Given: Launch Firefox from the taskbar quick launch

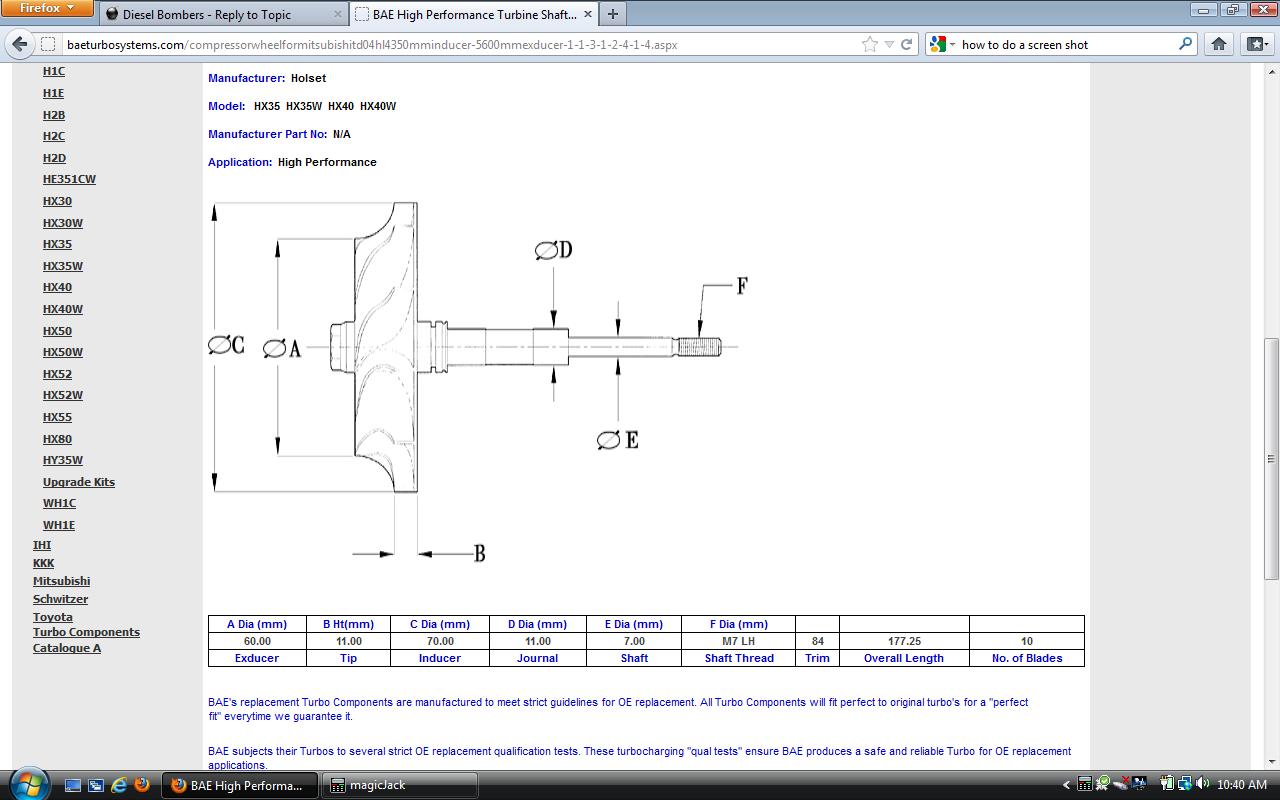Looking at the screenshot, I should 142,785.
